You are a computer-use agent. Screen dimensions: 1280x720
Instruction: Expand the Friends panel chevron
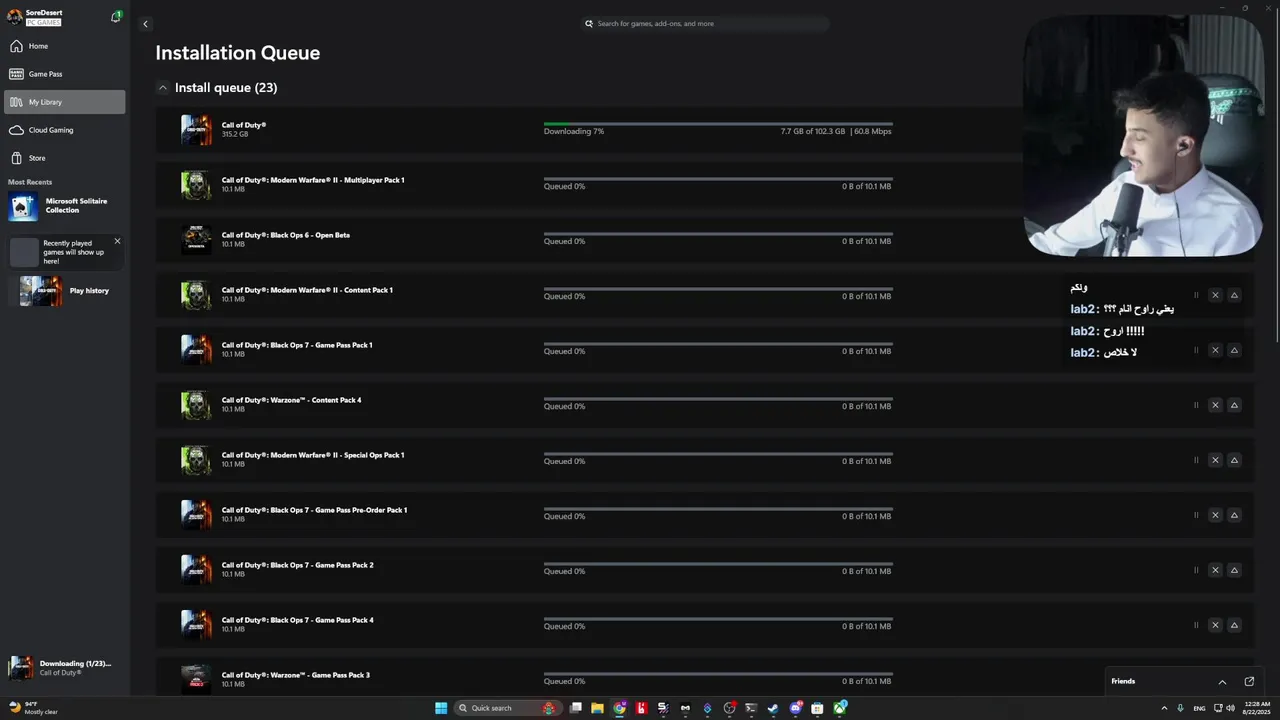(1222, 681)
